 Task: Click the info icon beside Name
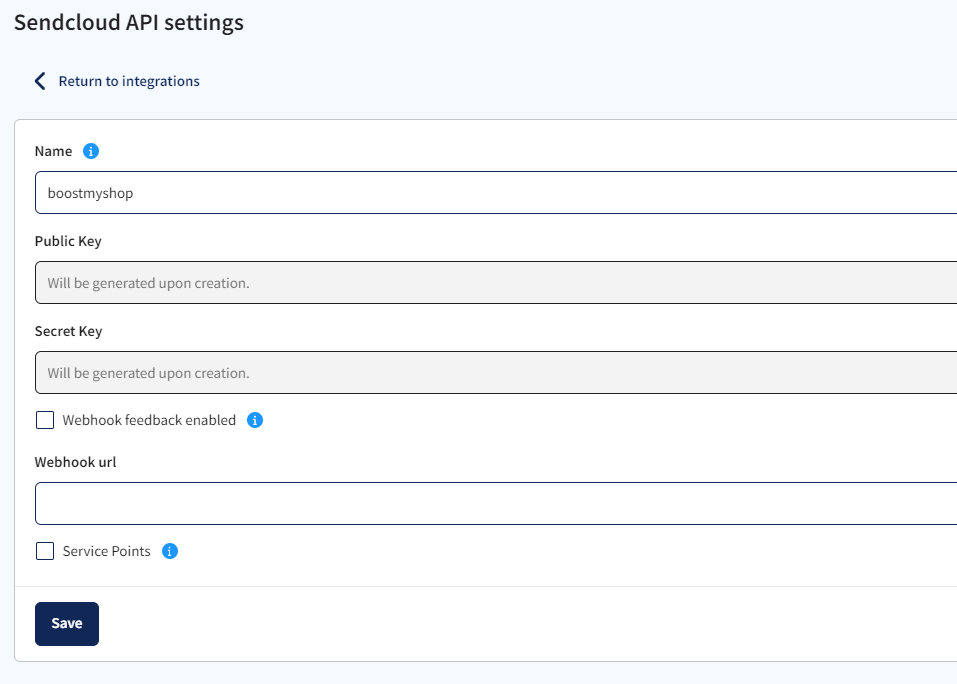click(91, 151)
